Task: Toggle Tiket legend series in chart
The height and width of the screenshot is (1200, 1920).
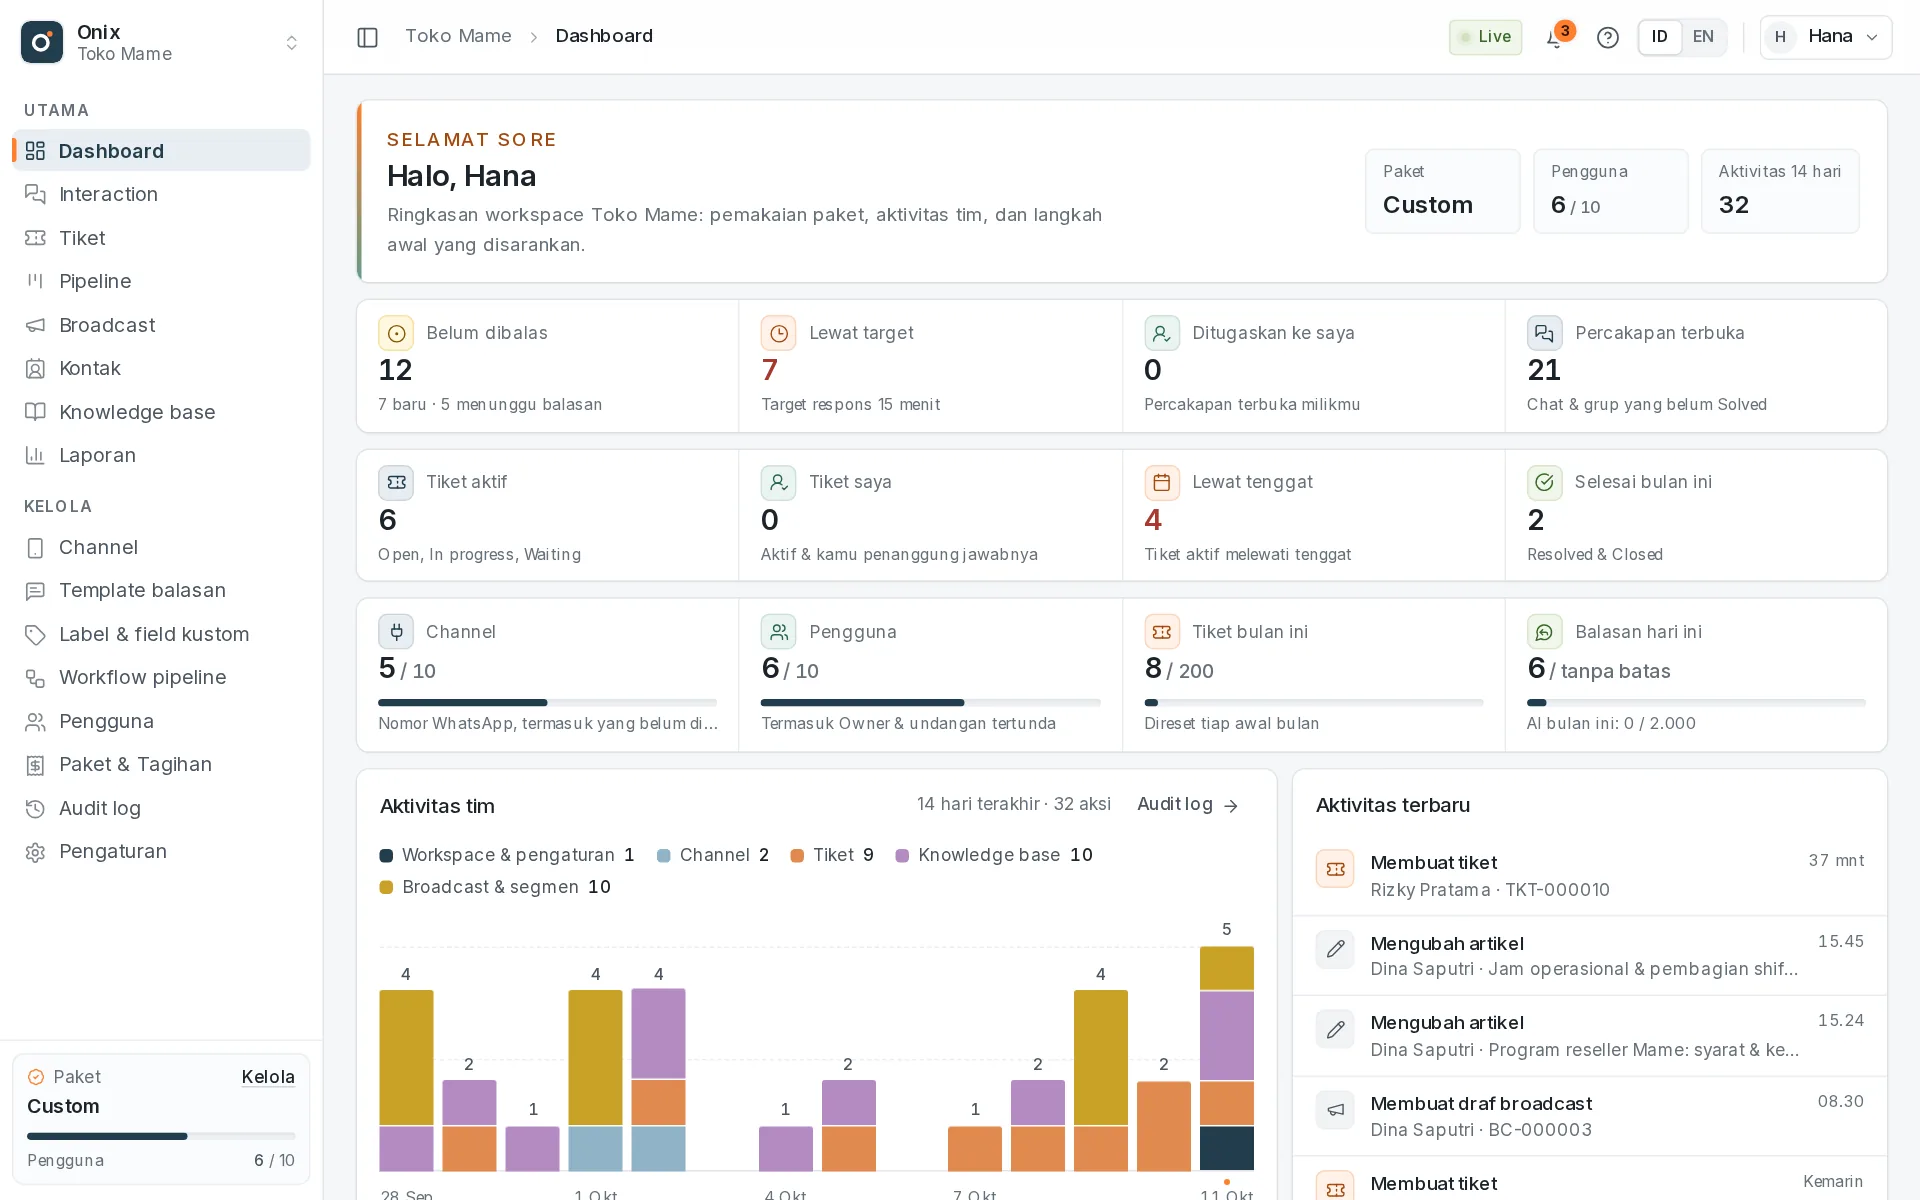Action: [832, 855]
